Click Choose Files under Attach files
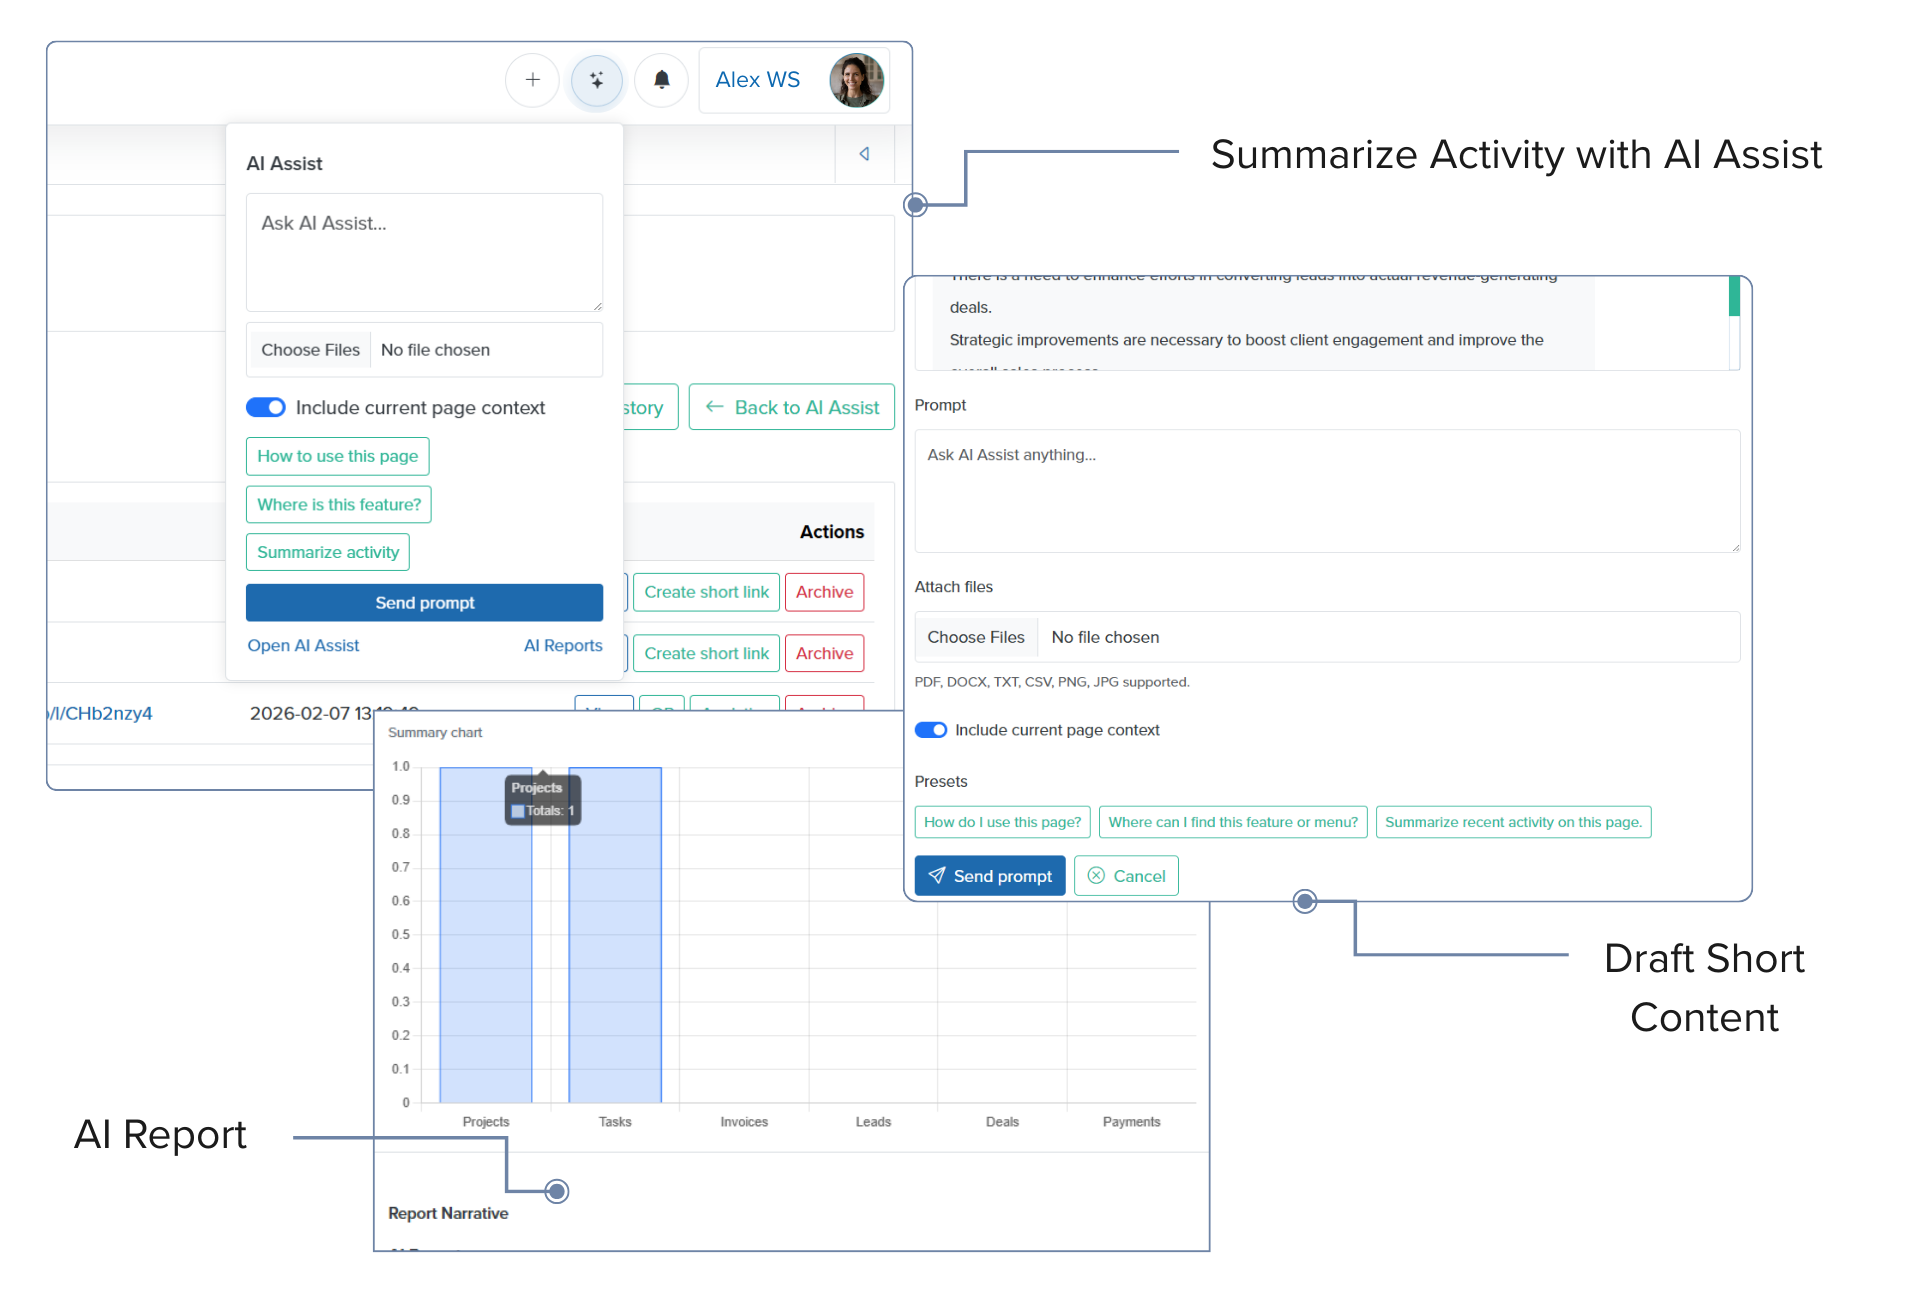 pyautogui.click(x=975, y=637)
